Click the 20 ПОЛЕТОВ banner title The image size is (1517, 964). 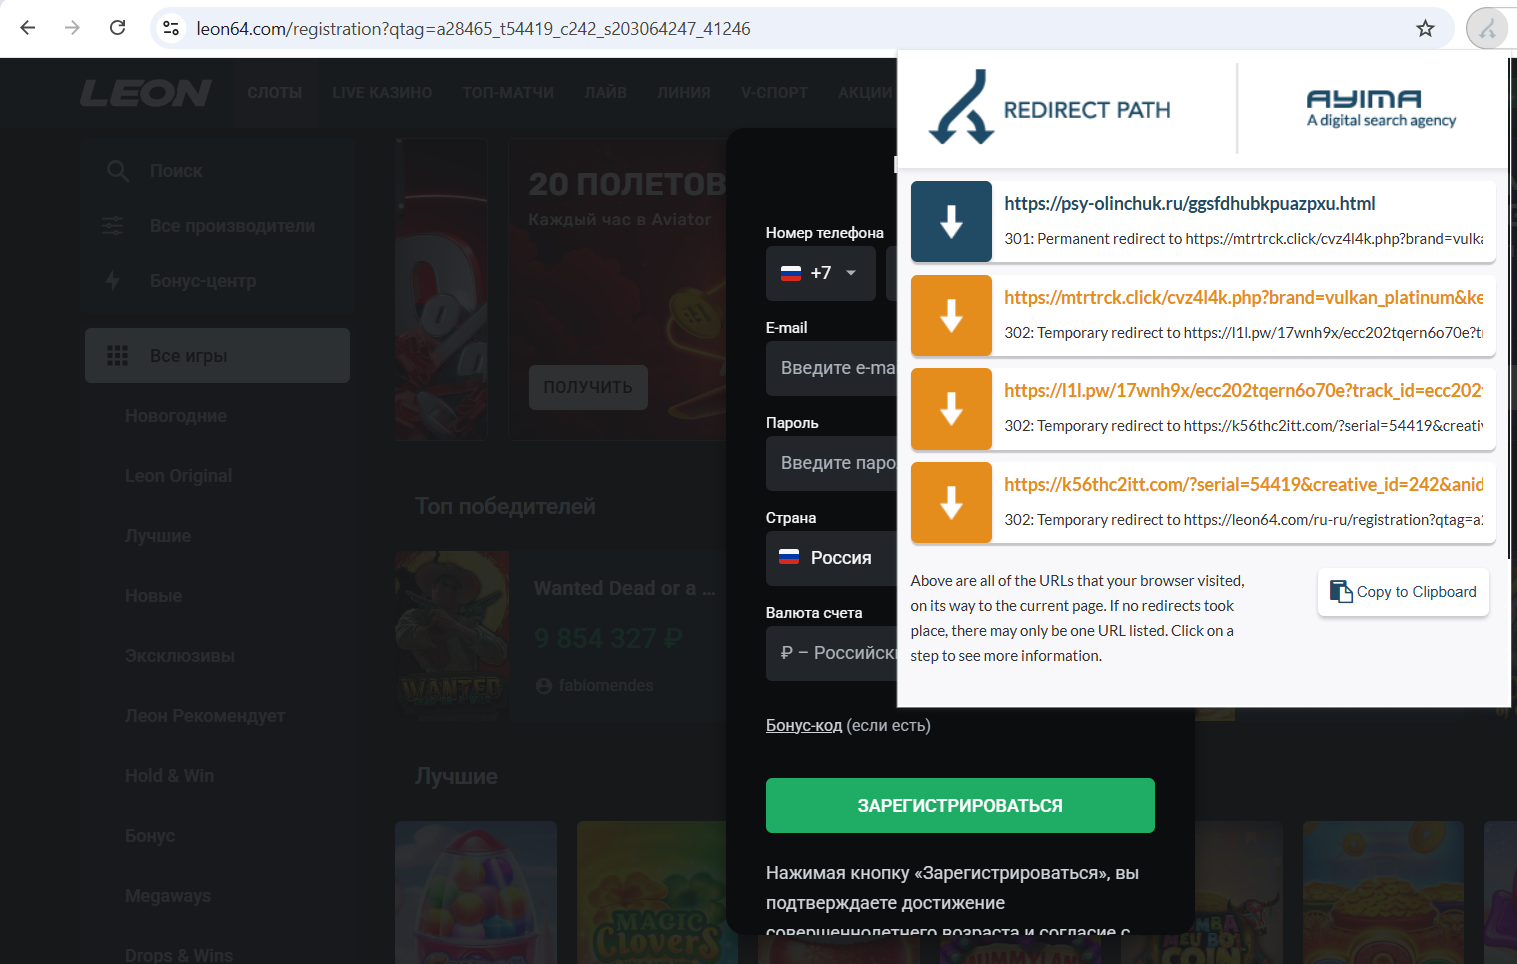click(627, 184)
